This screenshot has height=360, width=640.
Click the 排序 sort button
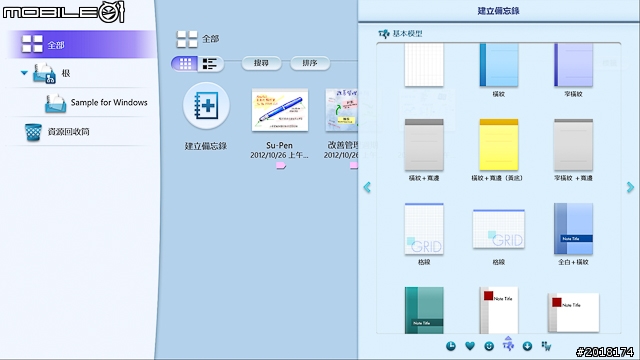(310, 63)
